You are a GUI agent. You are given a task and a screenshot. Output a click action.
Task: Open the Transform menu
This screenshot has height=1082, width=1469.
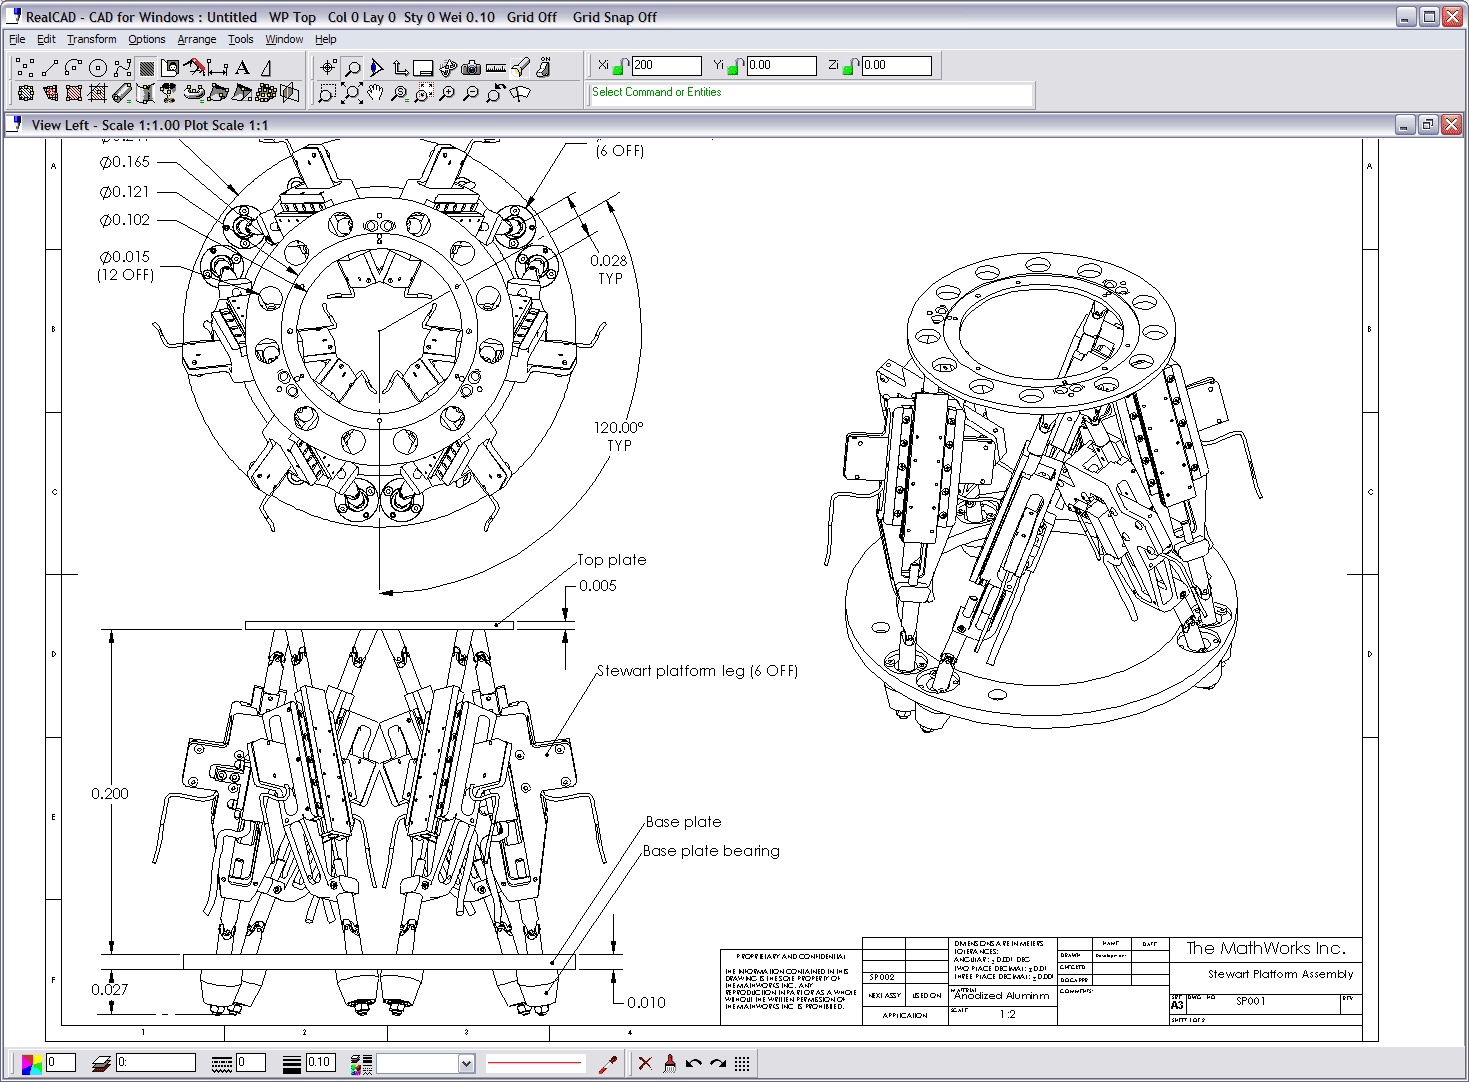tap(91, 39)
